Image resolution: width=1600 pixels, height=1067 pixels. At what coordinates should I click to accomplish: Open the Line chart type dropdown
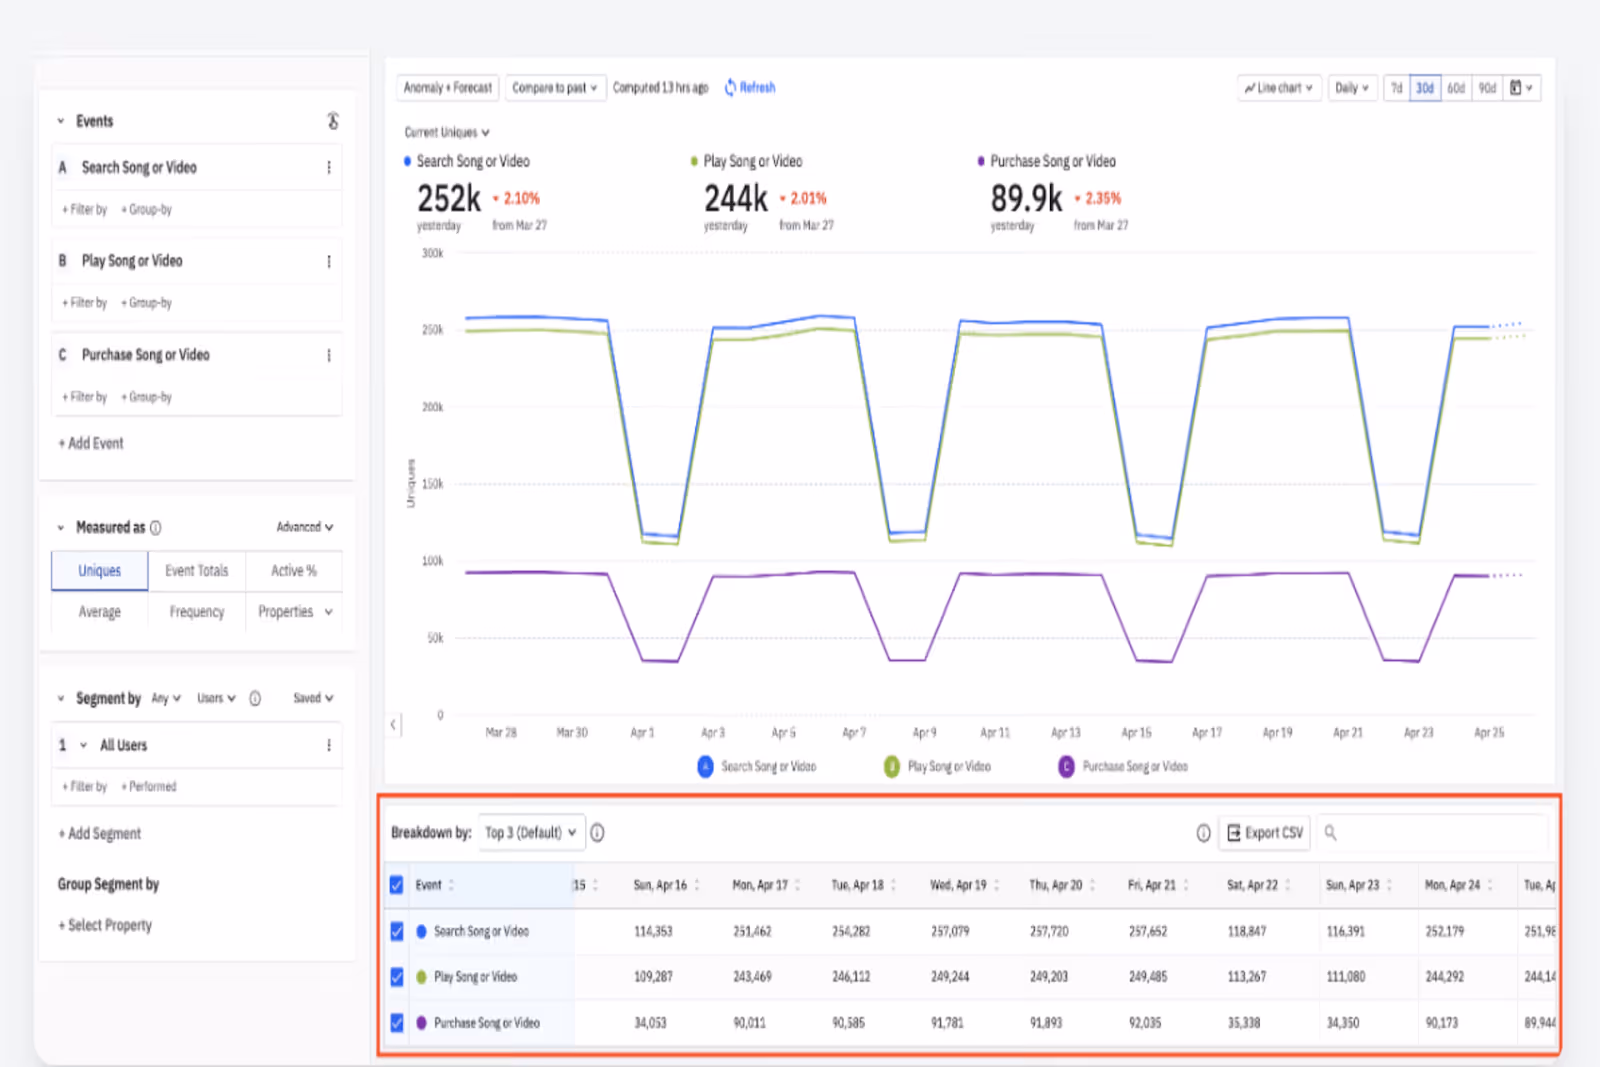[1279, 88]
